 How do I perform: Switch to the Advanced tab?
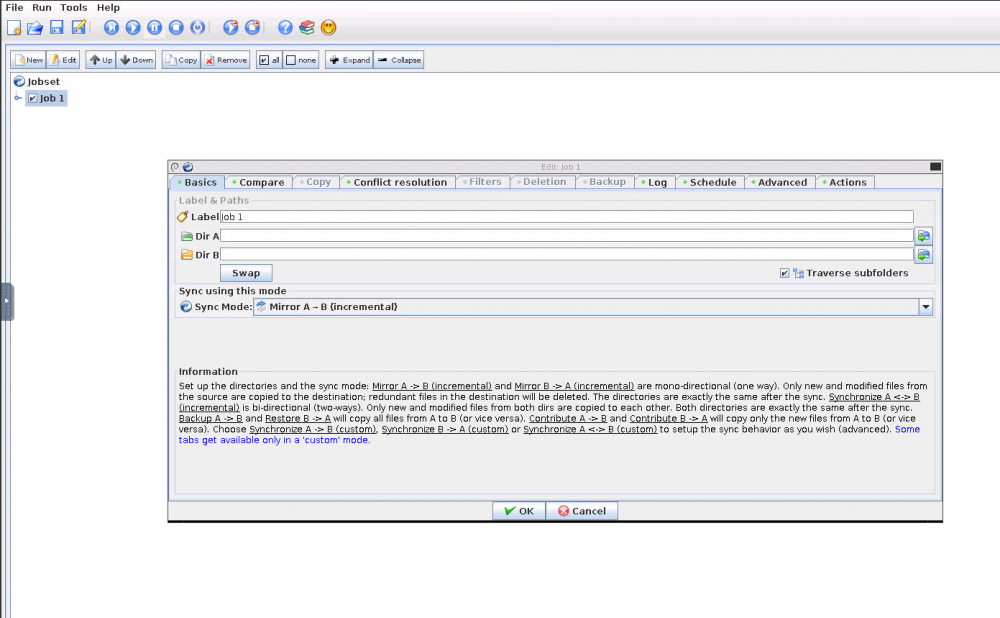[779, 182]
